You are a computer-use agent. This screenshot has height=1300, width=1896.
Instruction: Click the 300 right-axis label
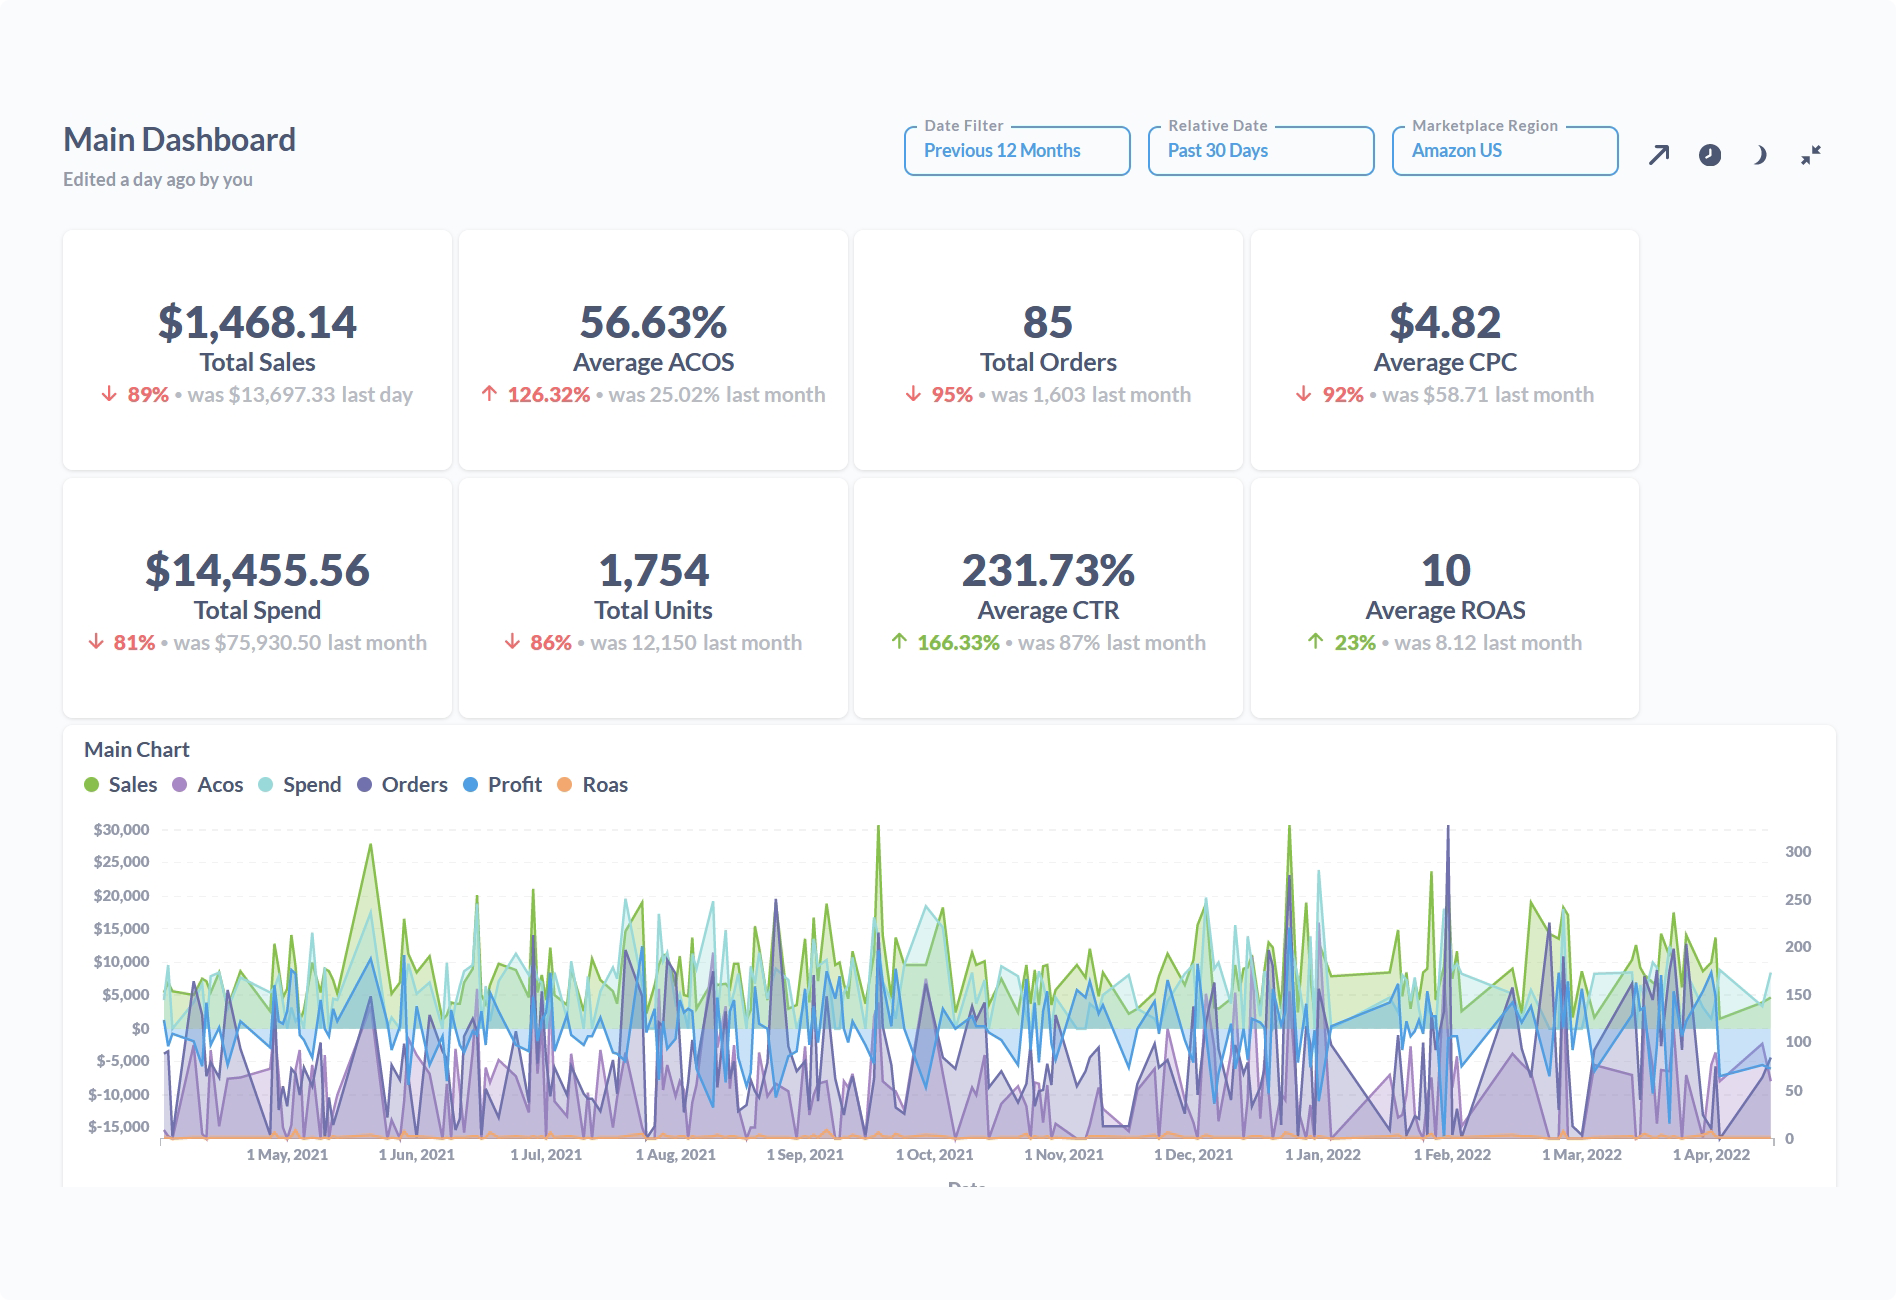[x=1798, y=852]
